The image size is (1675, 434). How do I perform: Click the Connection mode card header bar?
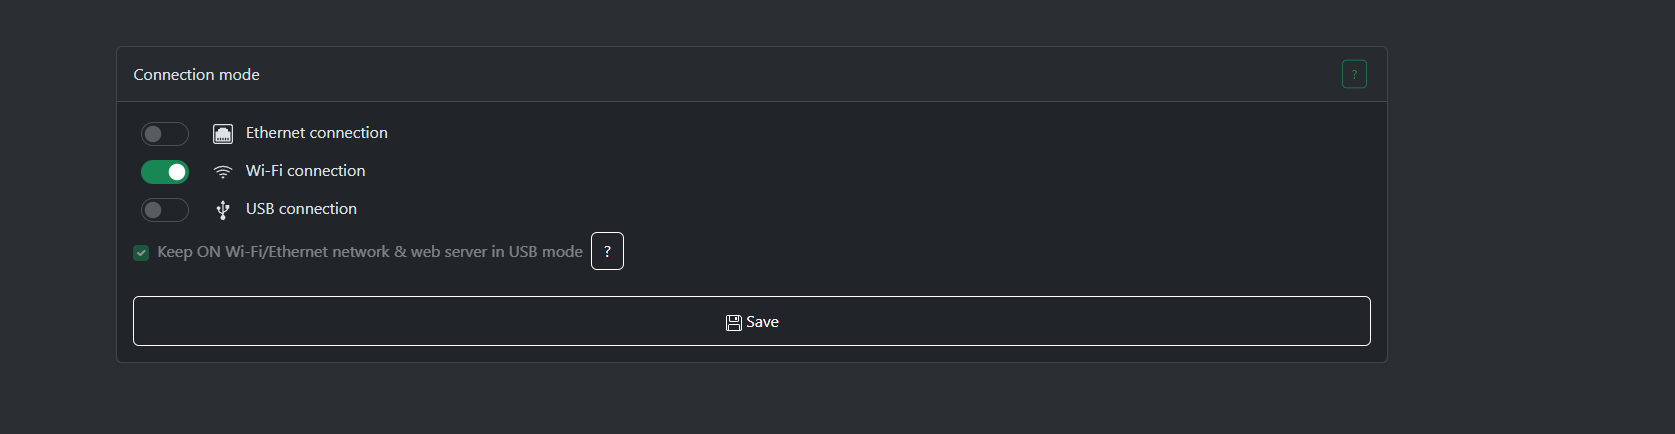click(750, 74)
